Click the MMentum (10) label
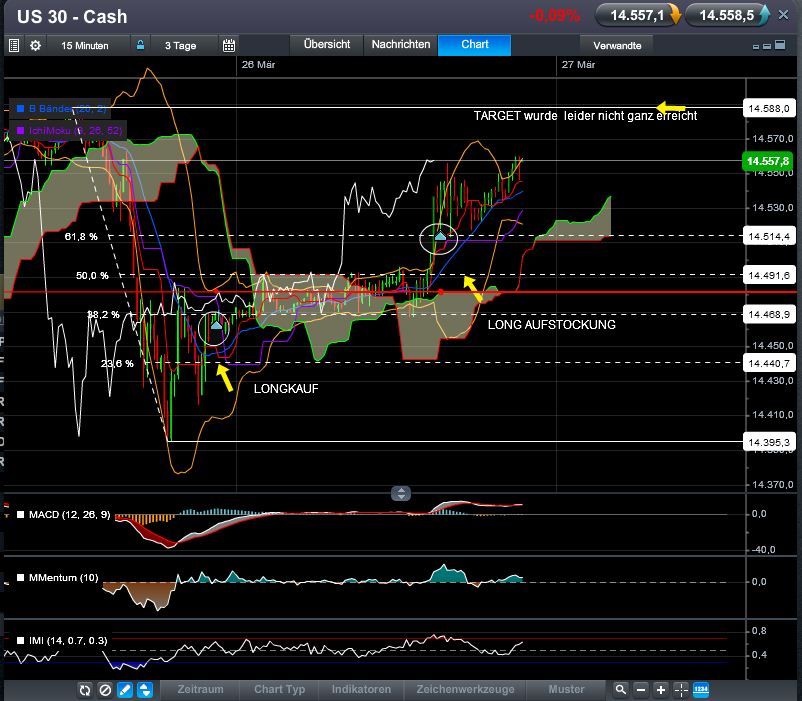802x701 pixels. 63,577
